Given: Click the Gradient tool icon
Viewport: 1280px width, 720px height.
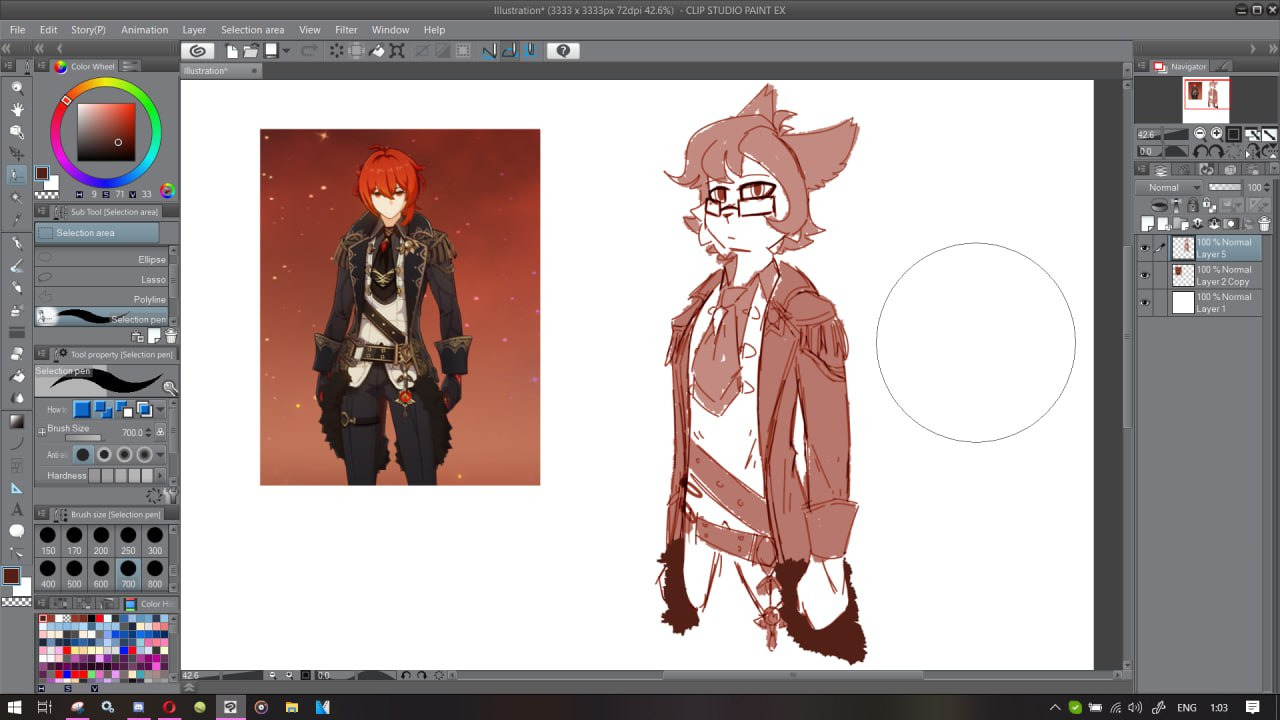Looking at the screenshot, I should (17, 421).
